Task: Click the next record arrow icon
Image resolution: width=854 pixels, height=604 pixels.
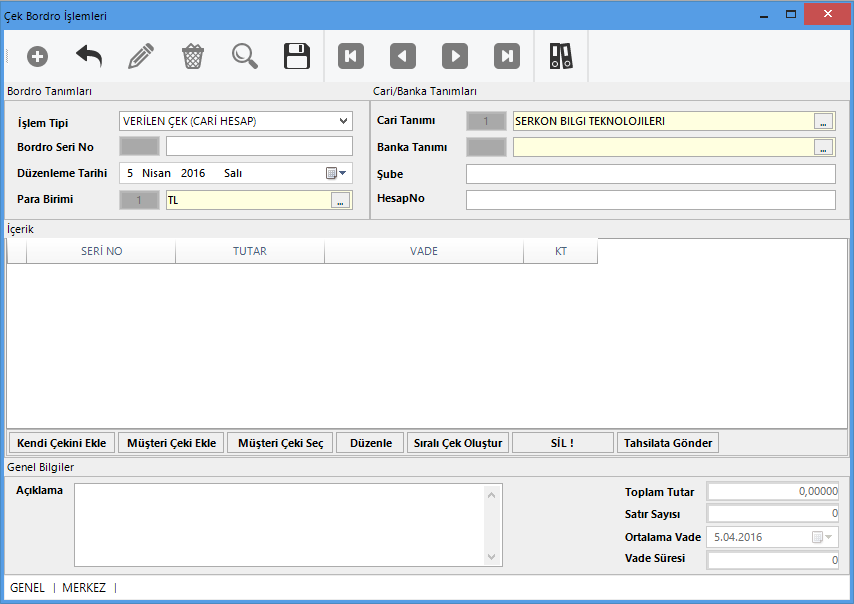Action: click(455, 56)
